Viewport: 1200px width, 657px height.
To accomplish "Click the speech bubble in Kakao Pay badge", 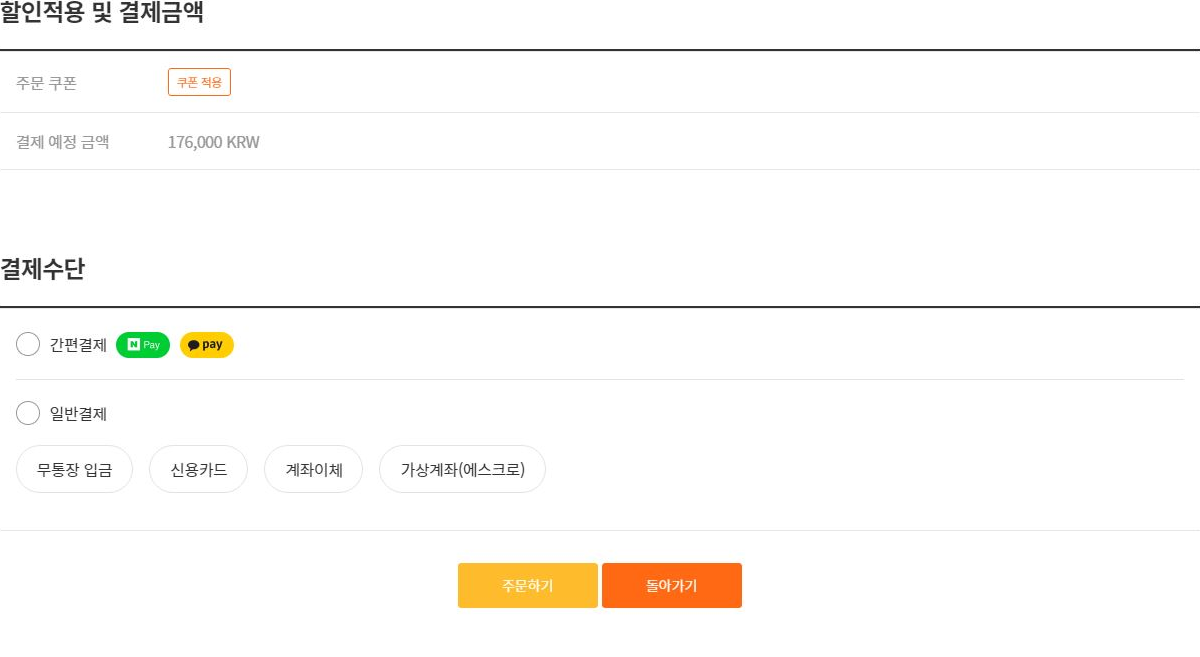I will (x=194, y=345).
